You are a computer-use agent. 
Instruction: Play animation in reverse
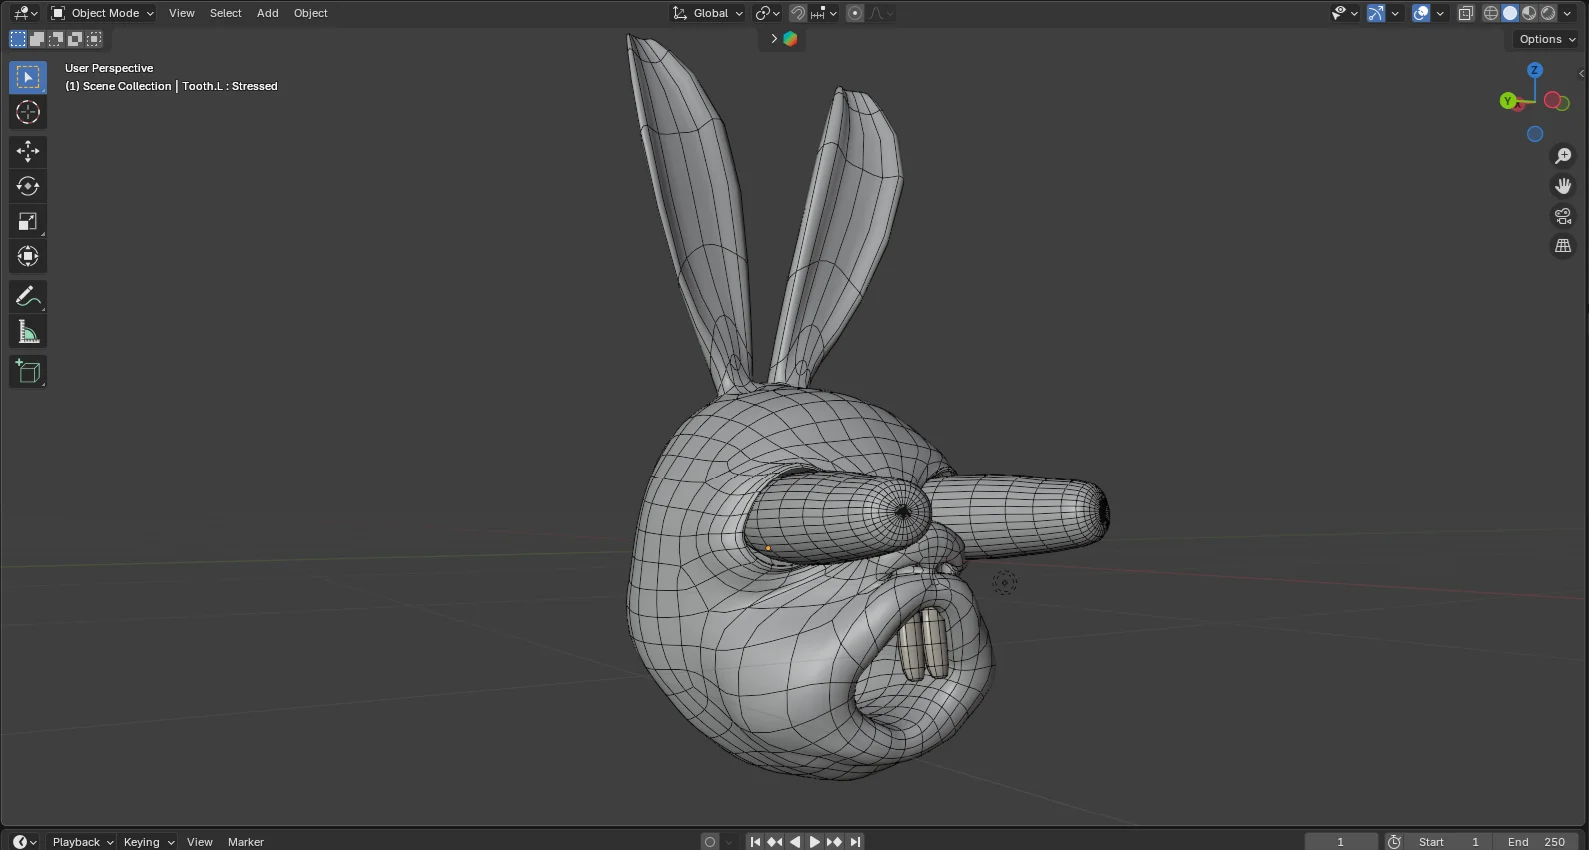795,842
